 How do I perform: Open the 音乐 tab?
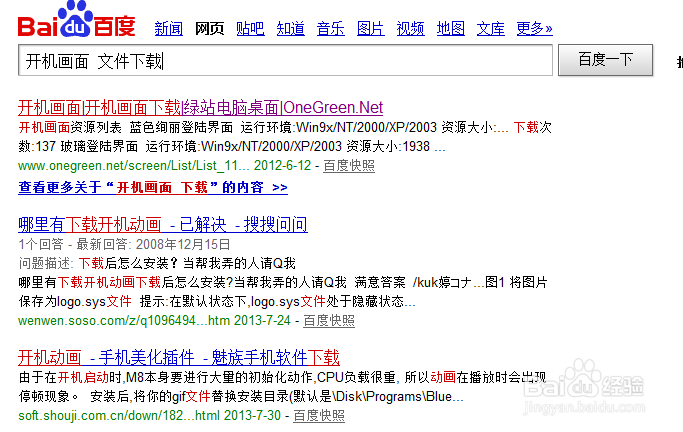click(331, 29)
